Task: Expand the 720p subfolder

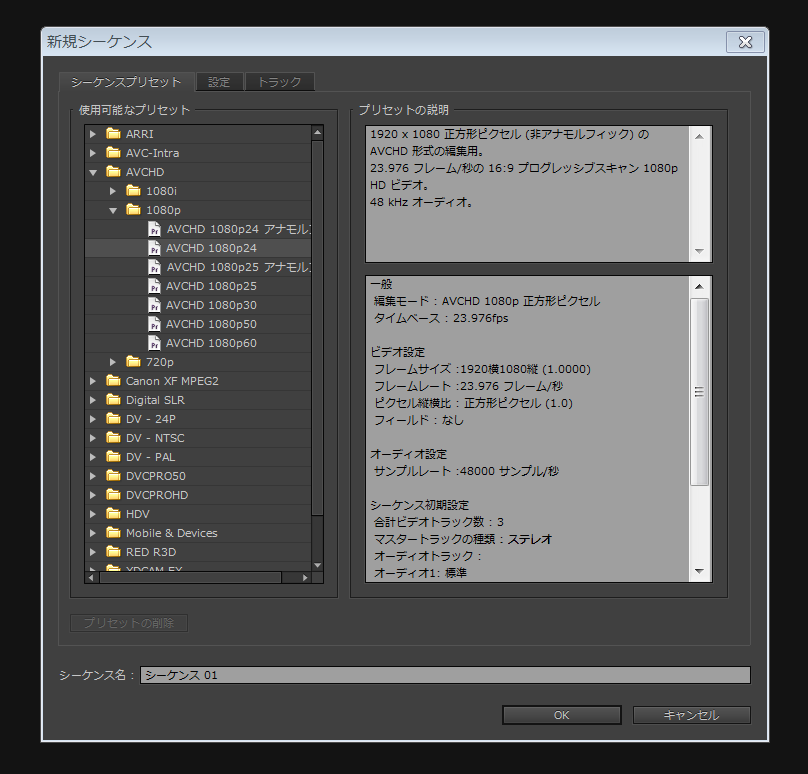Action: point(113,362)
